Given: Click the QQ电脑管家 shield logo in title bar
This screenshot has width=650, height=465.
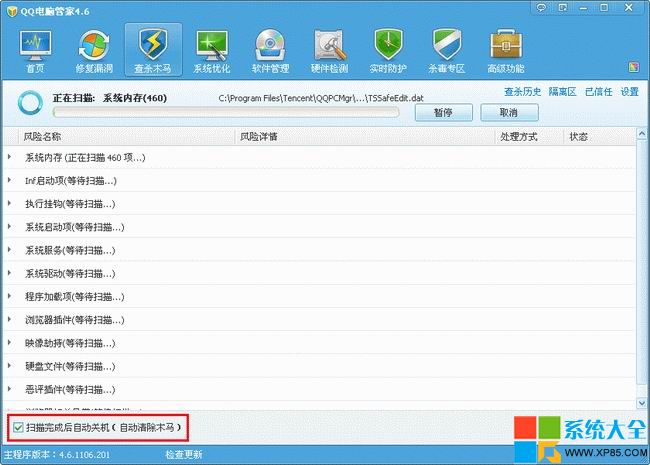Looking at the screenshot, I should pyautogui.click(x=12, y=11).
